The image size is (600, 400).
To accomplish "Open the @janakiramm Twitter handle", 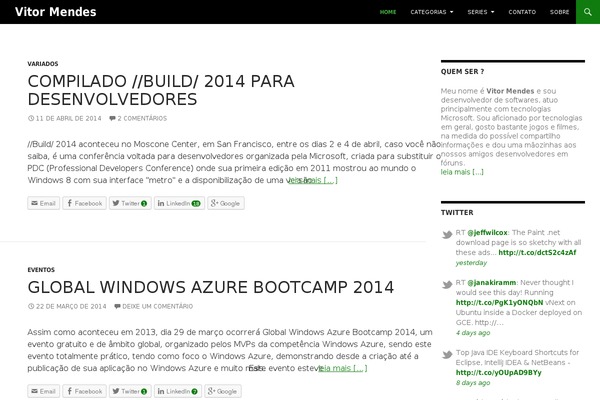I will 492,282.
